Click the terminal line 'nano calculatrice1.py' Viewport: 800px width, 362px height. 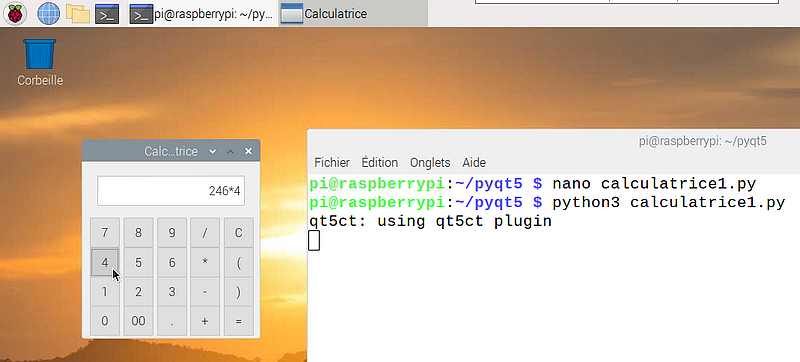pos(654,183)
